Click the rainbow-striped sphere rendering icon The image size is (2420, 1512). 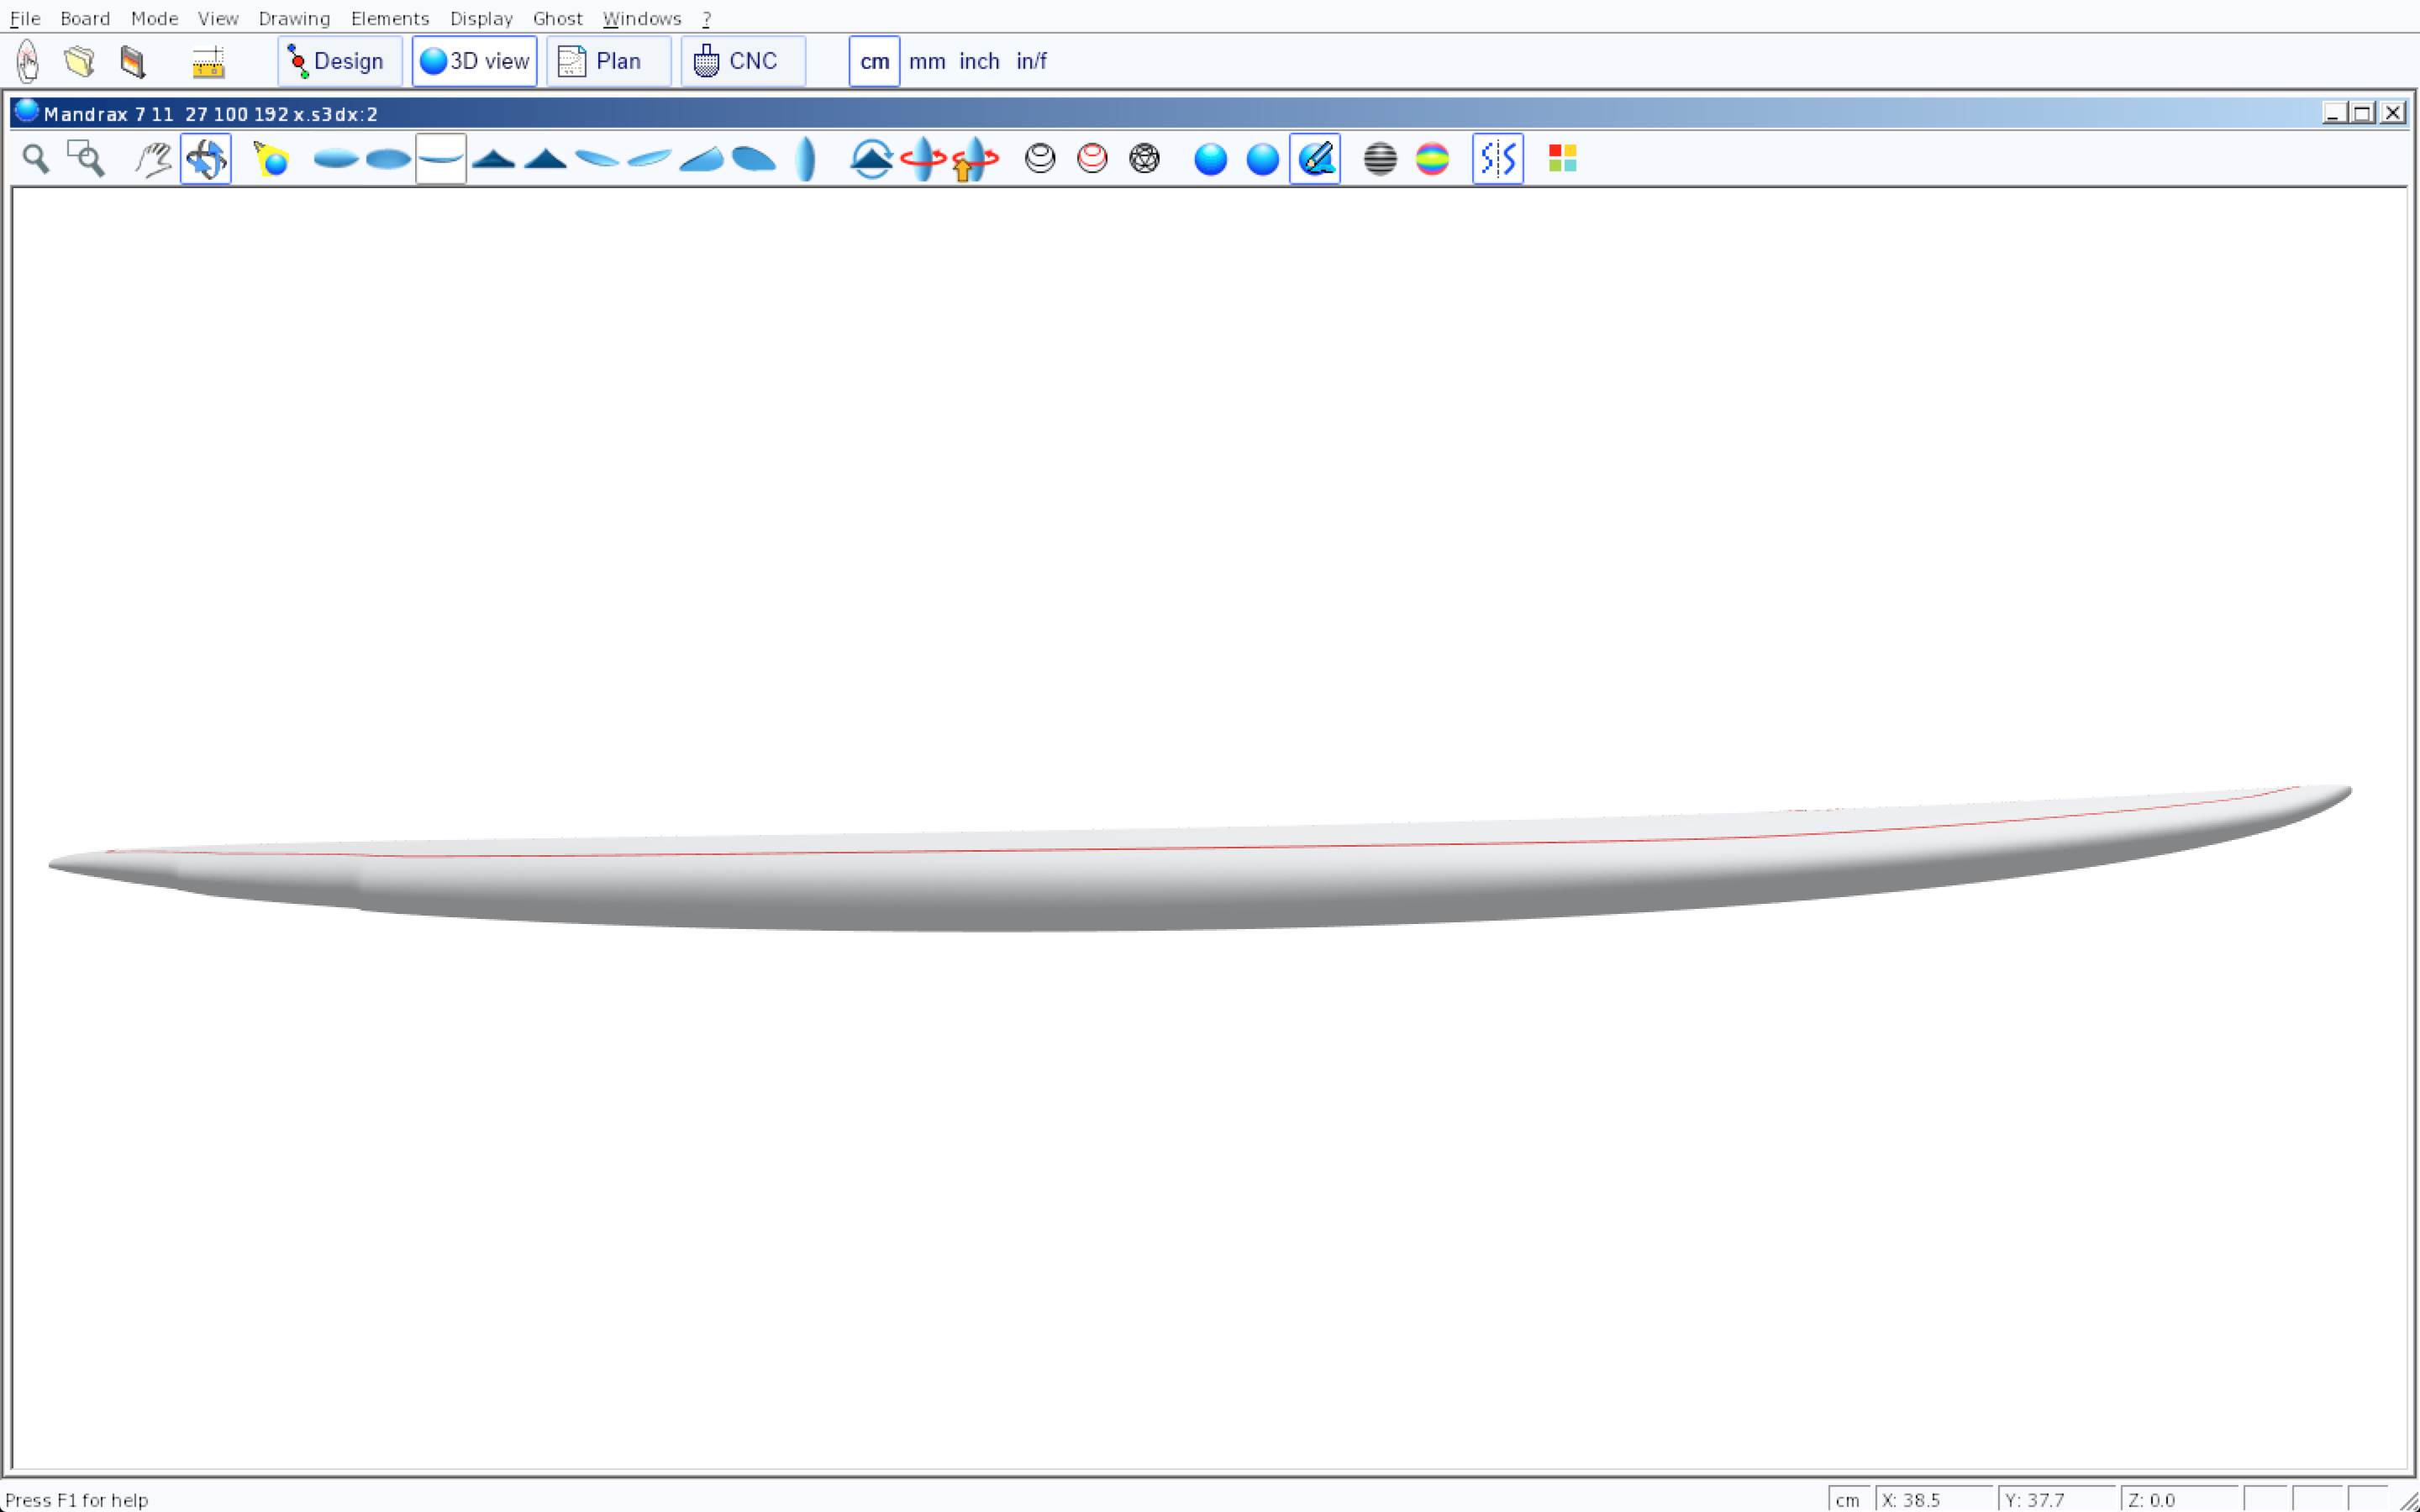point(1432,159)
